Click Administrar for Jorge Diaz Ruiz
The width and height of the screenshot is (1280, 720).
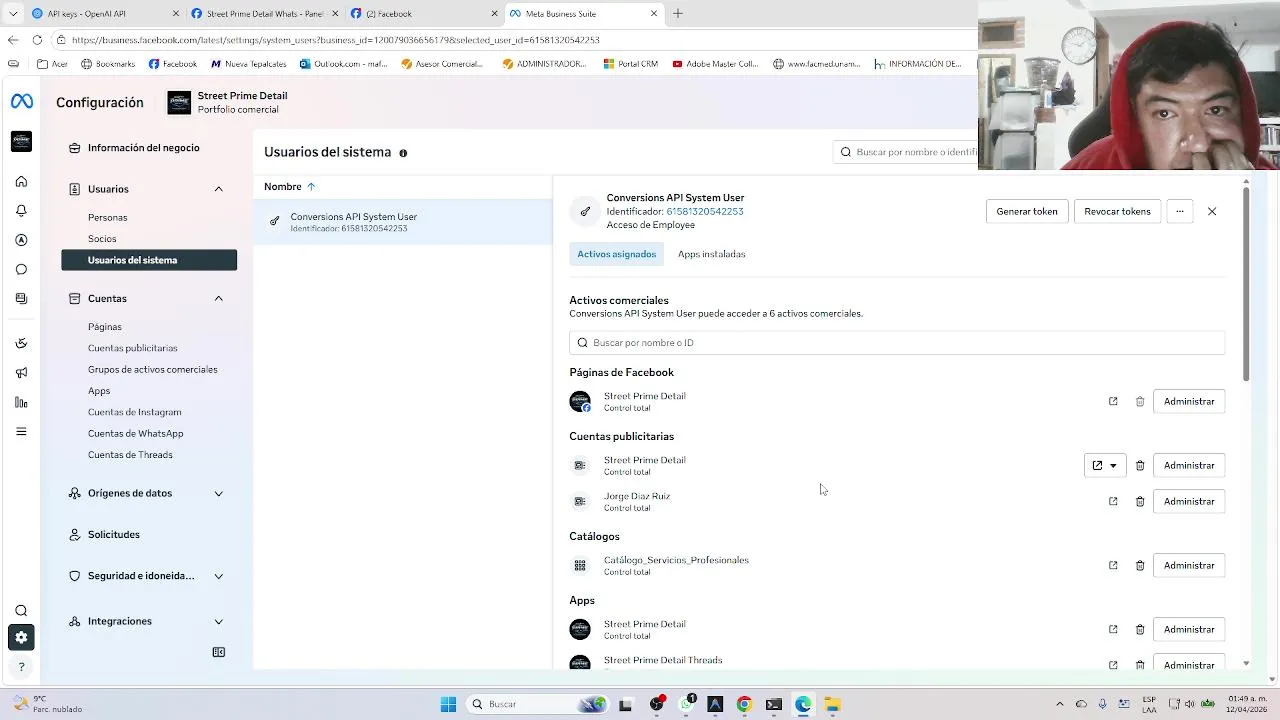click(x=1189, y=501)
